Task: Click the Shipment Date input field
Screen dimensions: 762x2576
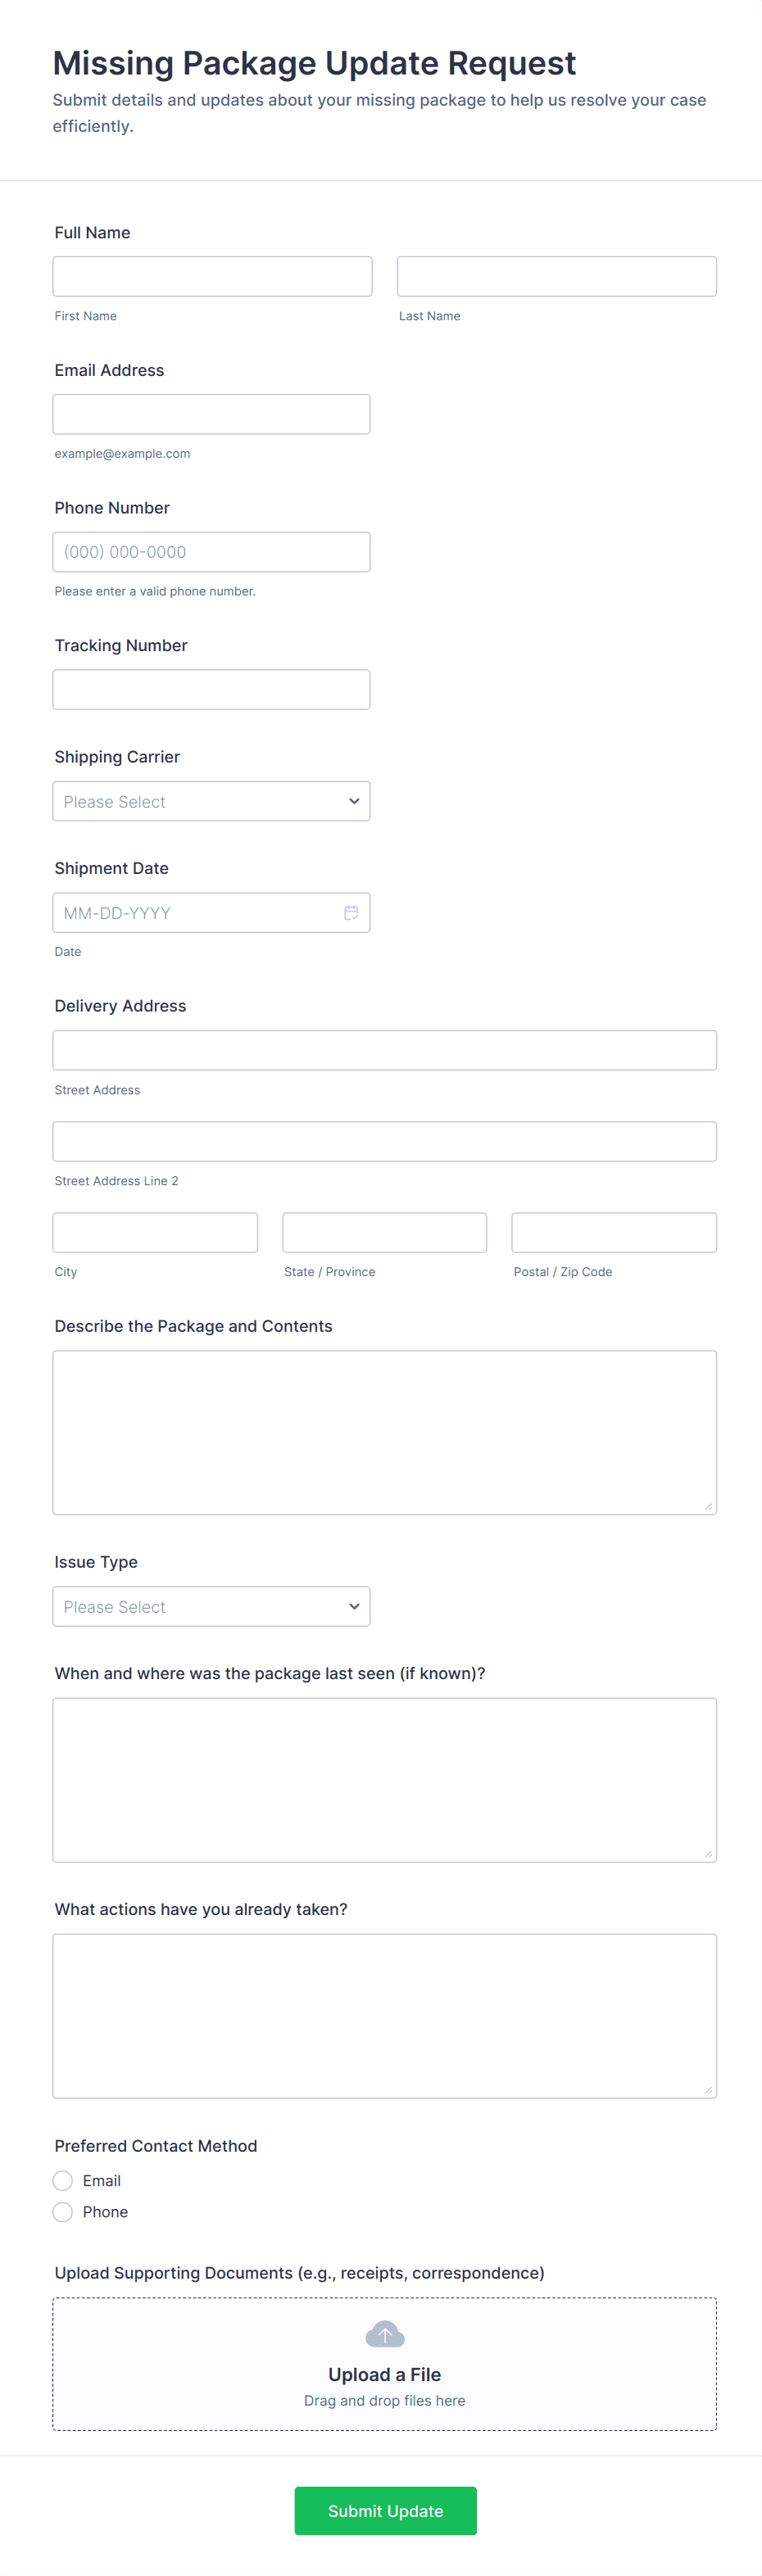Action: click(195, 913)
